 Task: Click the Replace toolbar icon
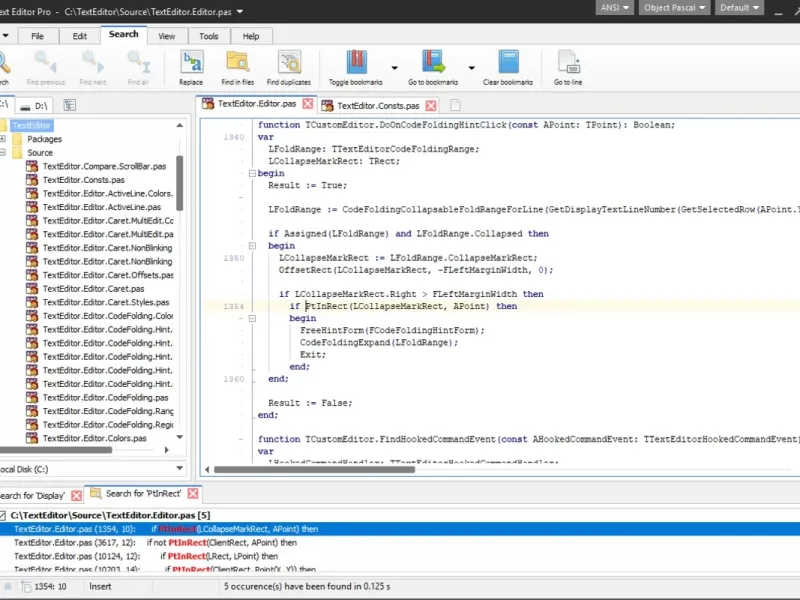click(191, 67)
